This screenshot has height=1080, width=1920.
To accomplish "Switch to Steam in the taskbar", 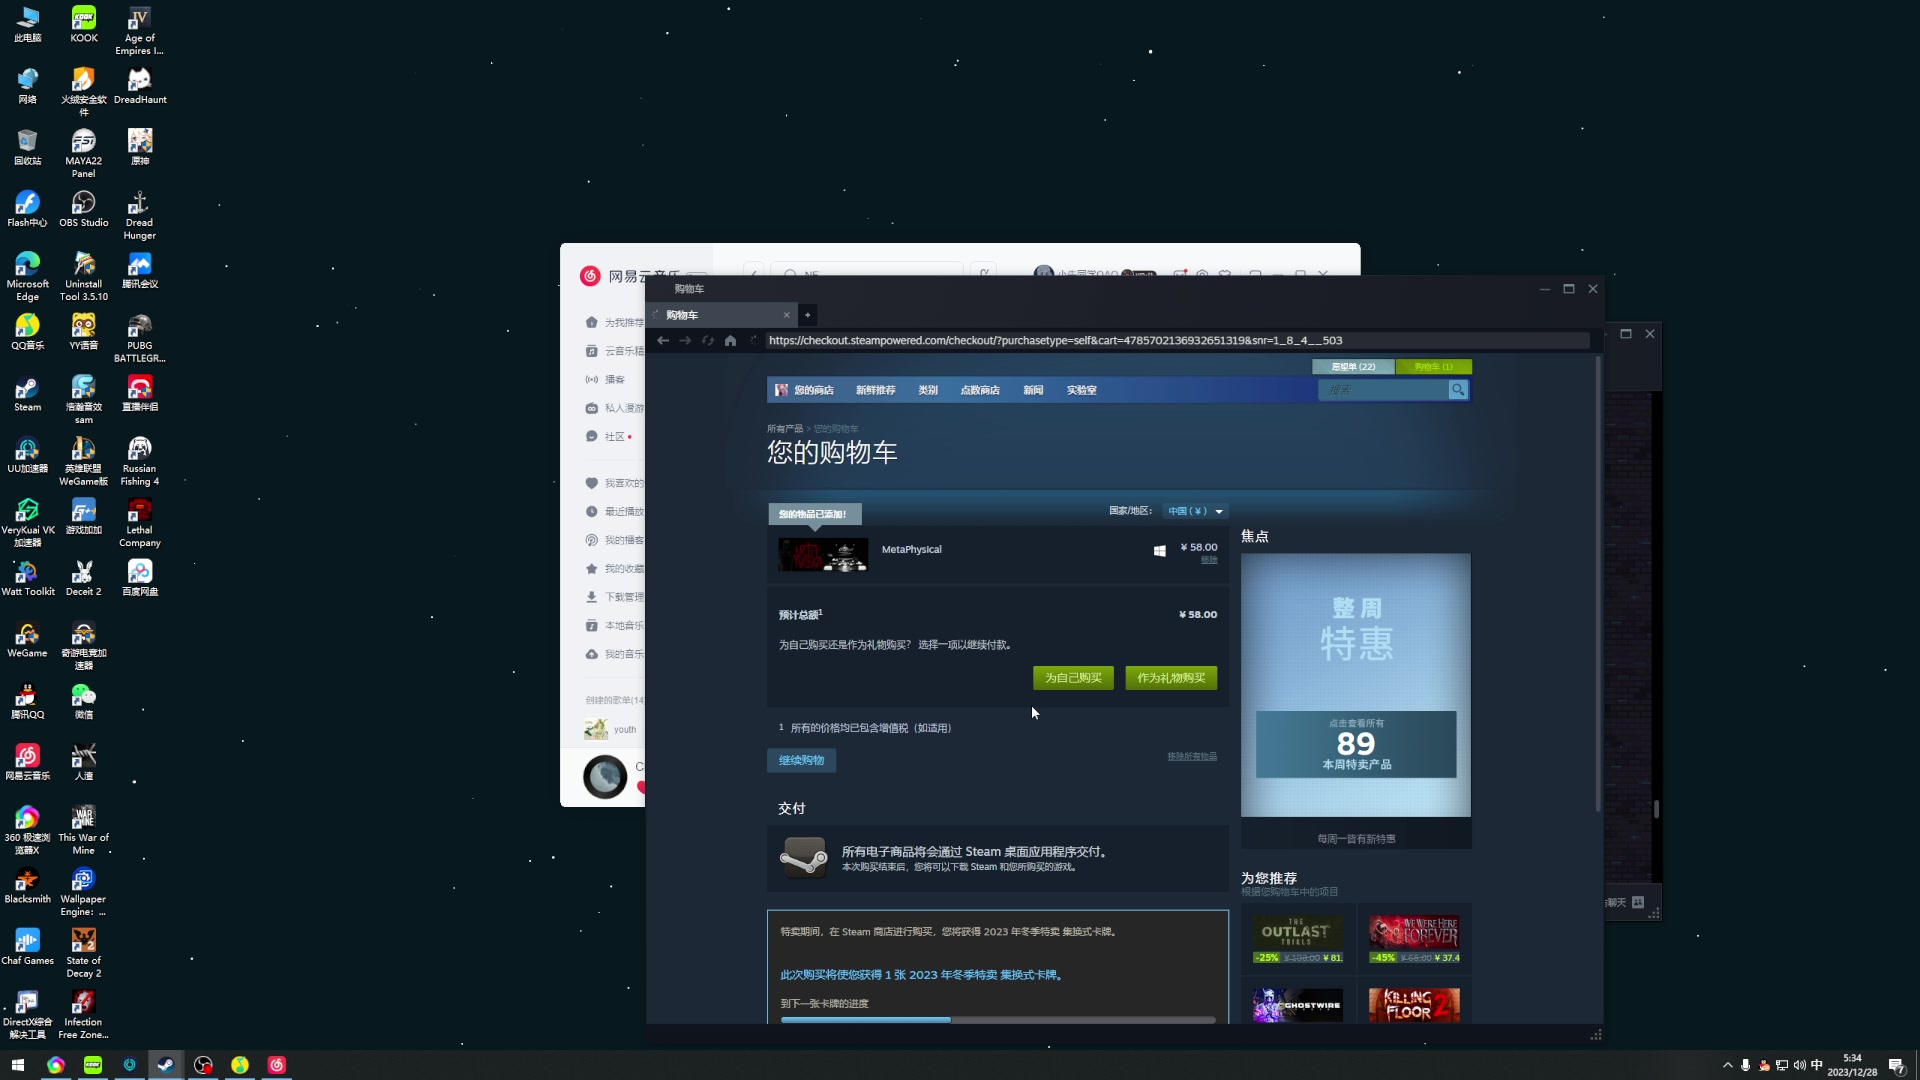I will point(166,1065).
